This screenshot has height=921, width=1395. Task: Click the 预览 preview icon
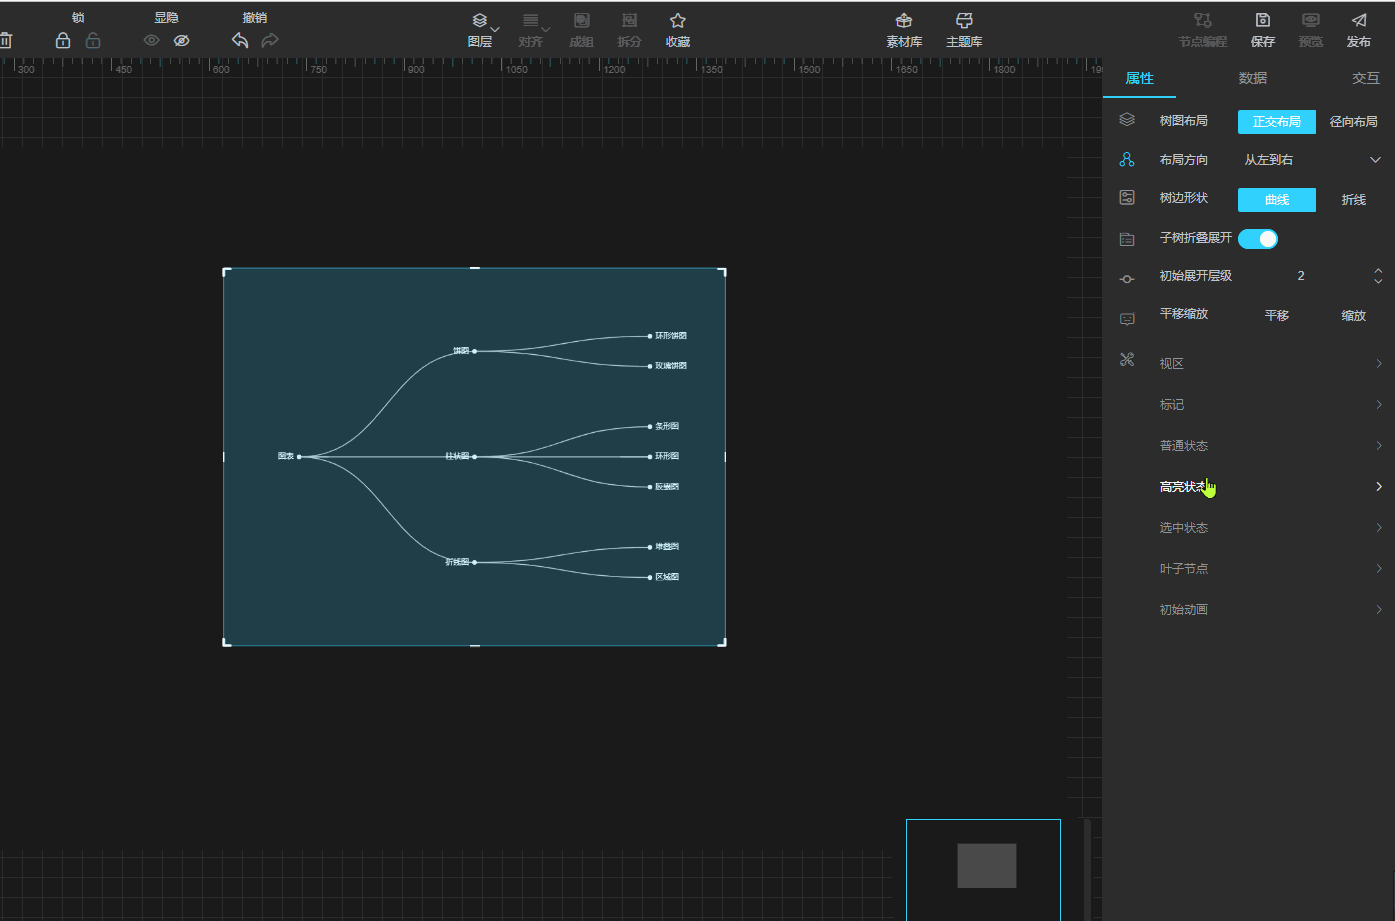[x=1311, y=30]
